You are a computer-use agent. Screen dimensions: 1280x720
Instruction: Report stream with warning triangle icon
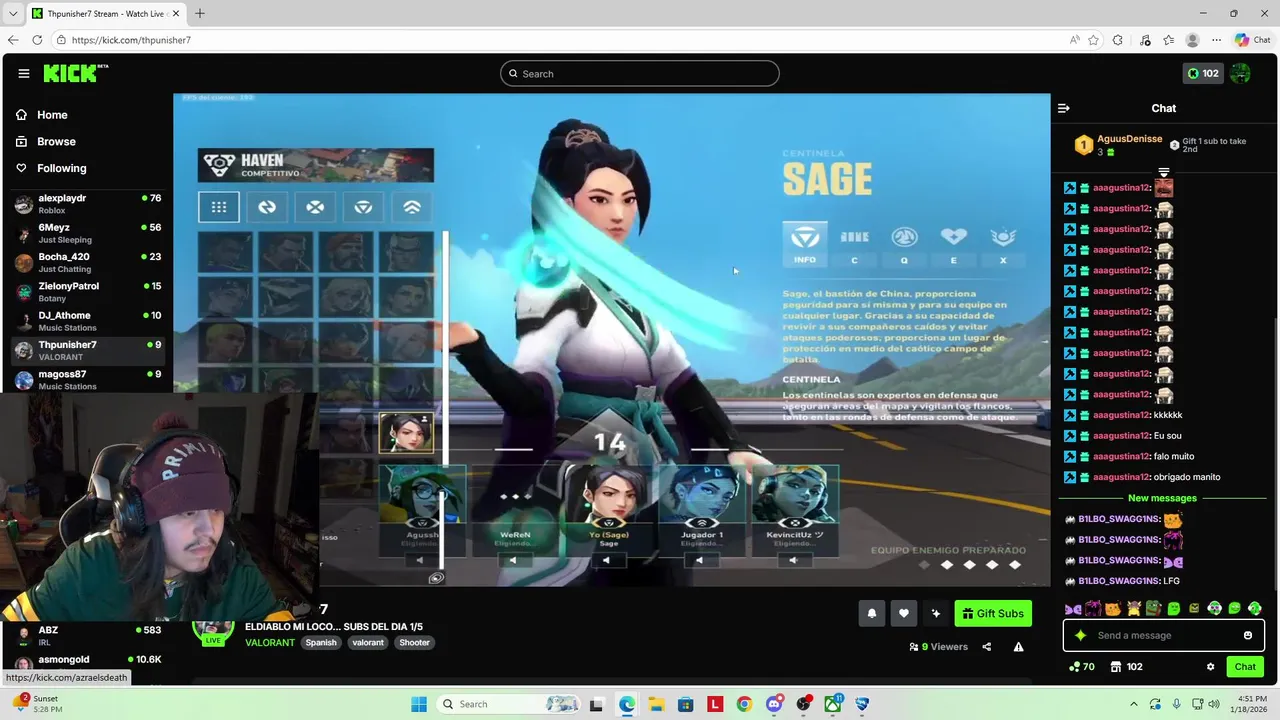[1018, 647]
